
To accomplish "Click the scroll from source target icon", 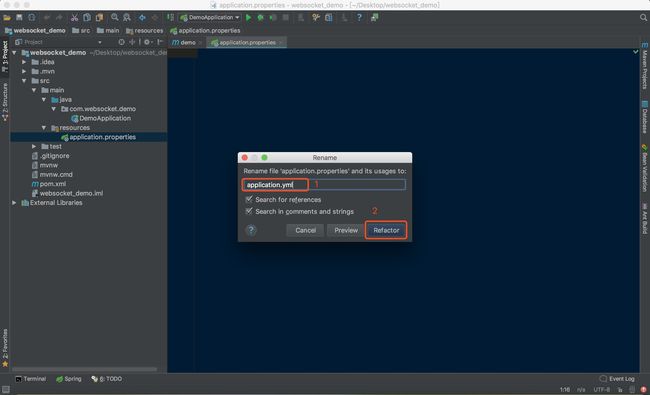I will click(x=121, y=42).
